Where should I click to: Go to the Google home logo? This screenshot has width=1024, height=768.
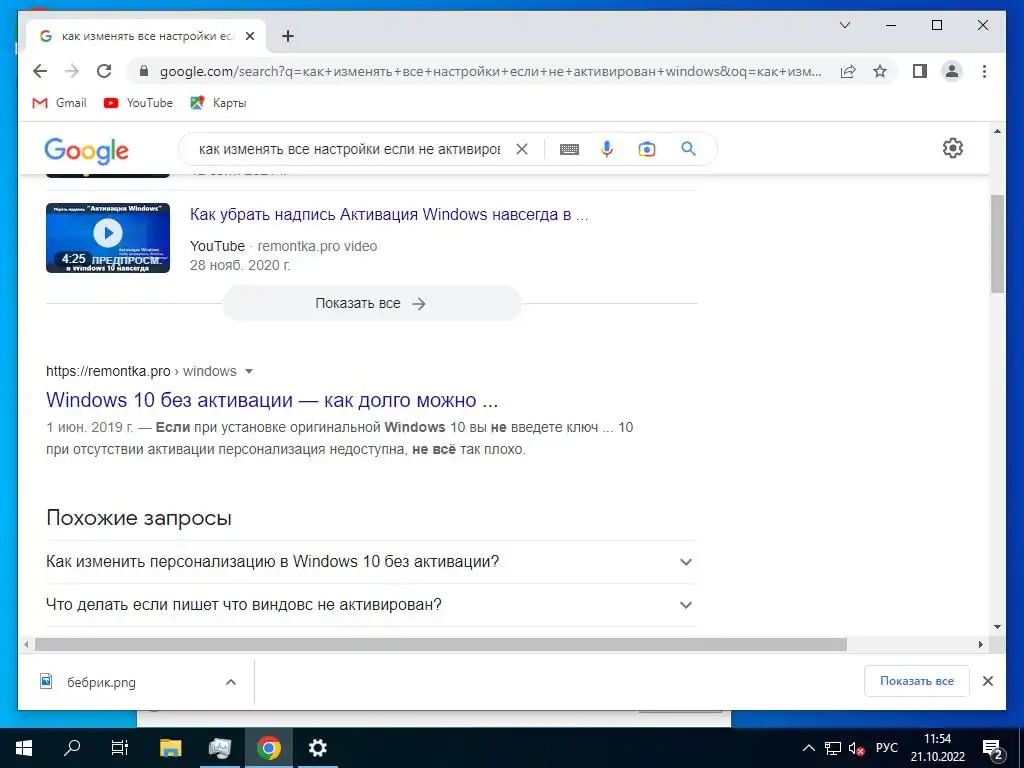86,150
